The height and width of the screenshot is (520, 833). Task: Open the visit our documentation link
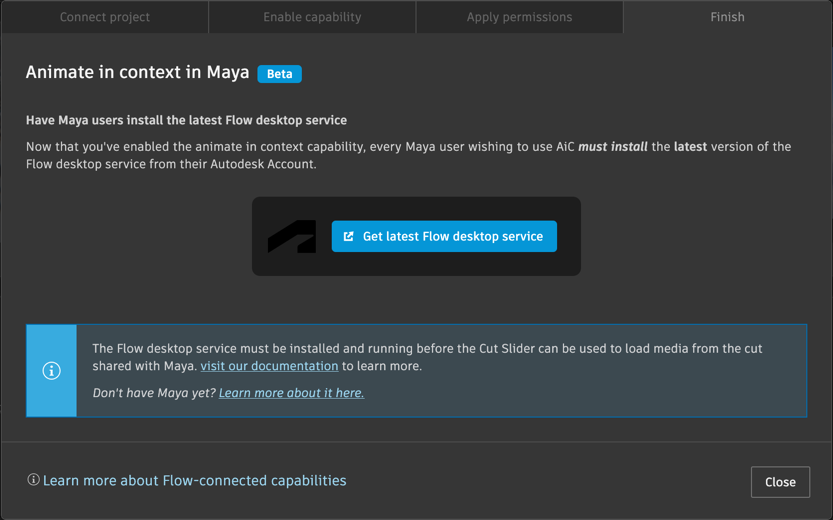pos(269,366)
